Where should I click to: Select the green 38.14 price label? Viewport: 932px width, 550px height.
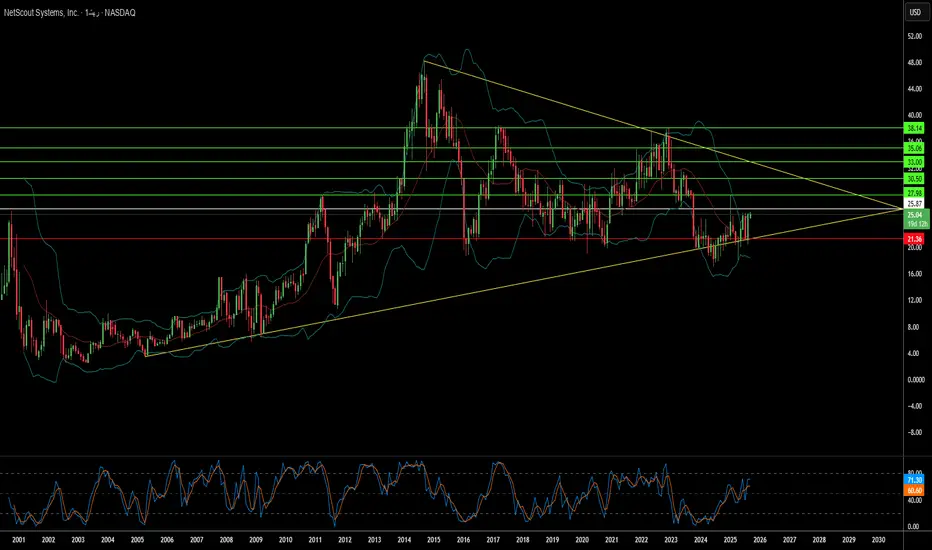tap(914, 128)
